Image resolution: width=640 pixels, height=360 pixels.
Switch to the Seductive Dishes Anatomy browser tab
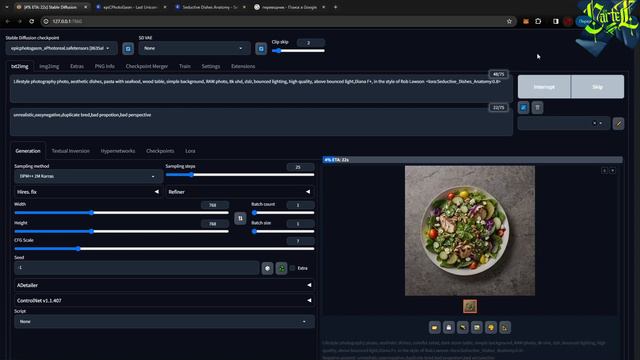point(210,7)
